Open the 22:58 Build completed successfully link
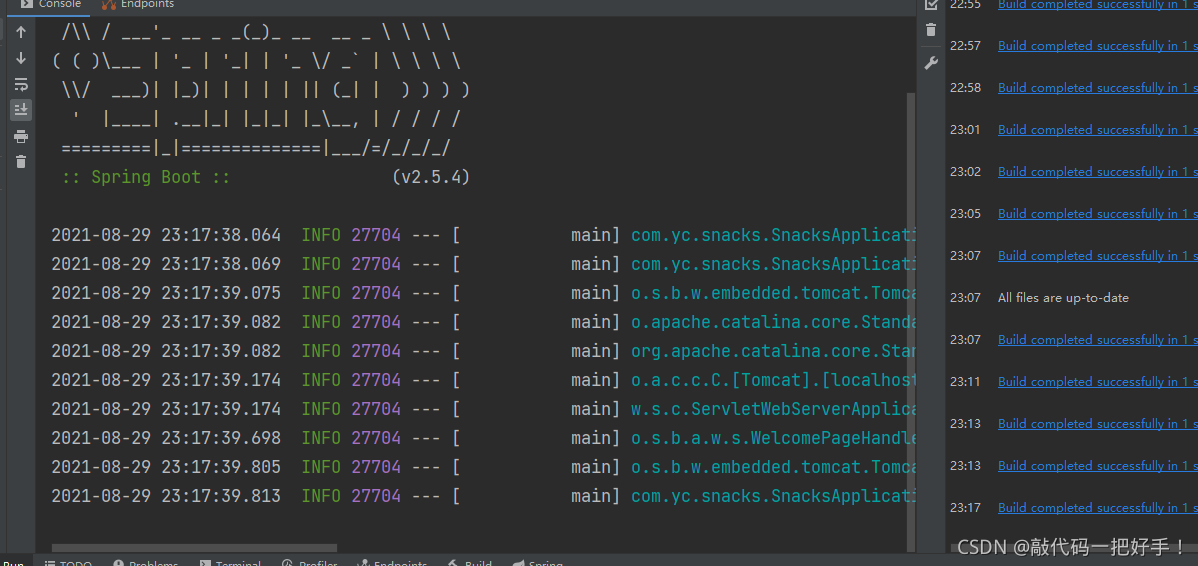The height and width of the screenshot is (566, 1198). point(1098,88)
